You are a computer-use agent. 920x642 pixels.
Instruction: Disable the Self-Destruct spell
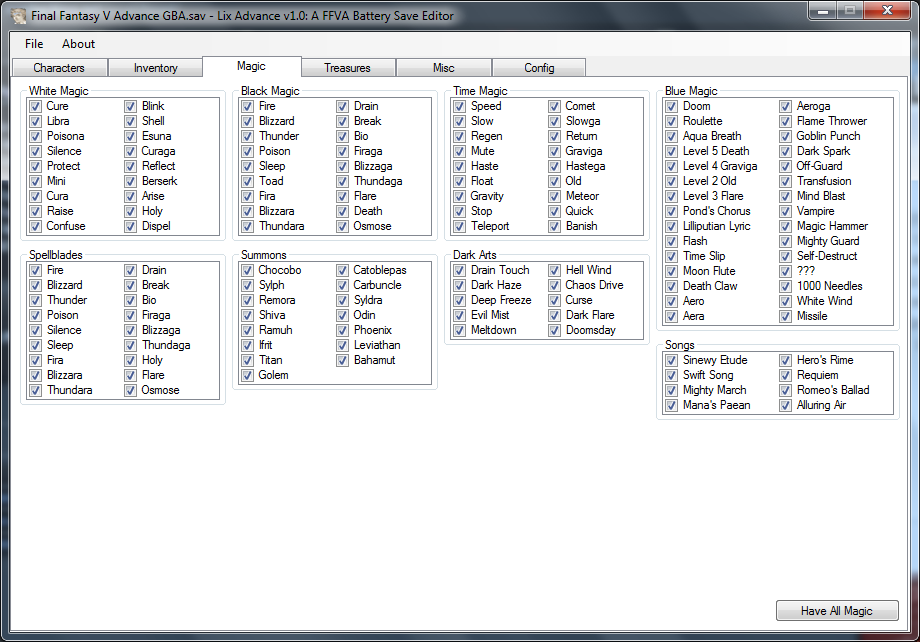click(x=785, y=256)
